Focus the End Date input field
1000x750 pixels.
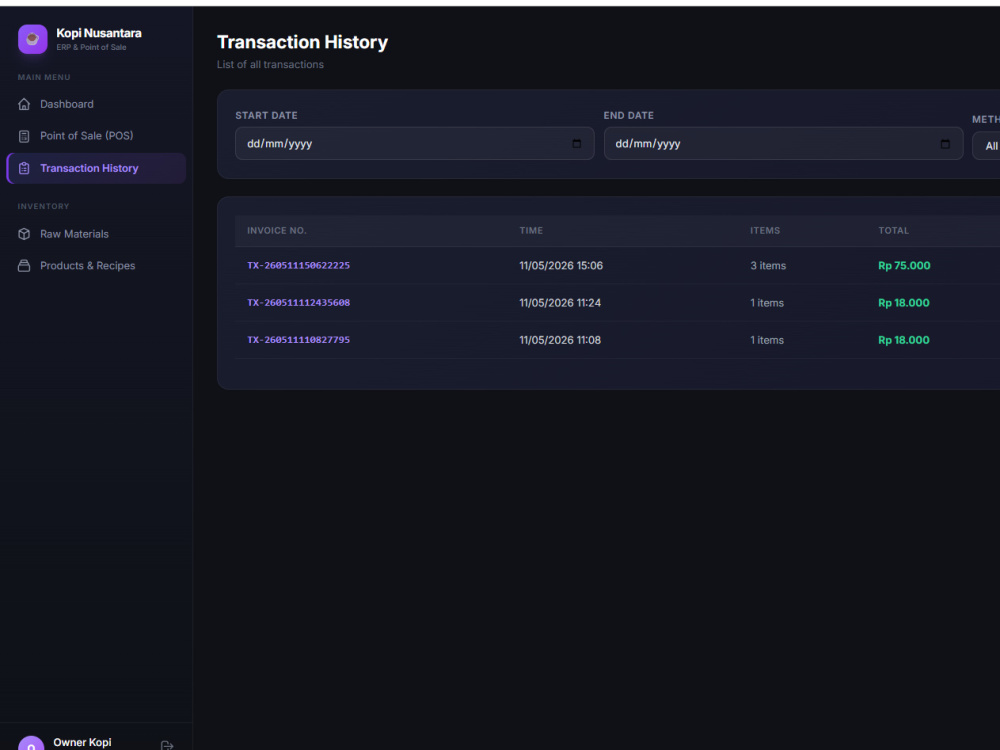tap(783, 143)
